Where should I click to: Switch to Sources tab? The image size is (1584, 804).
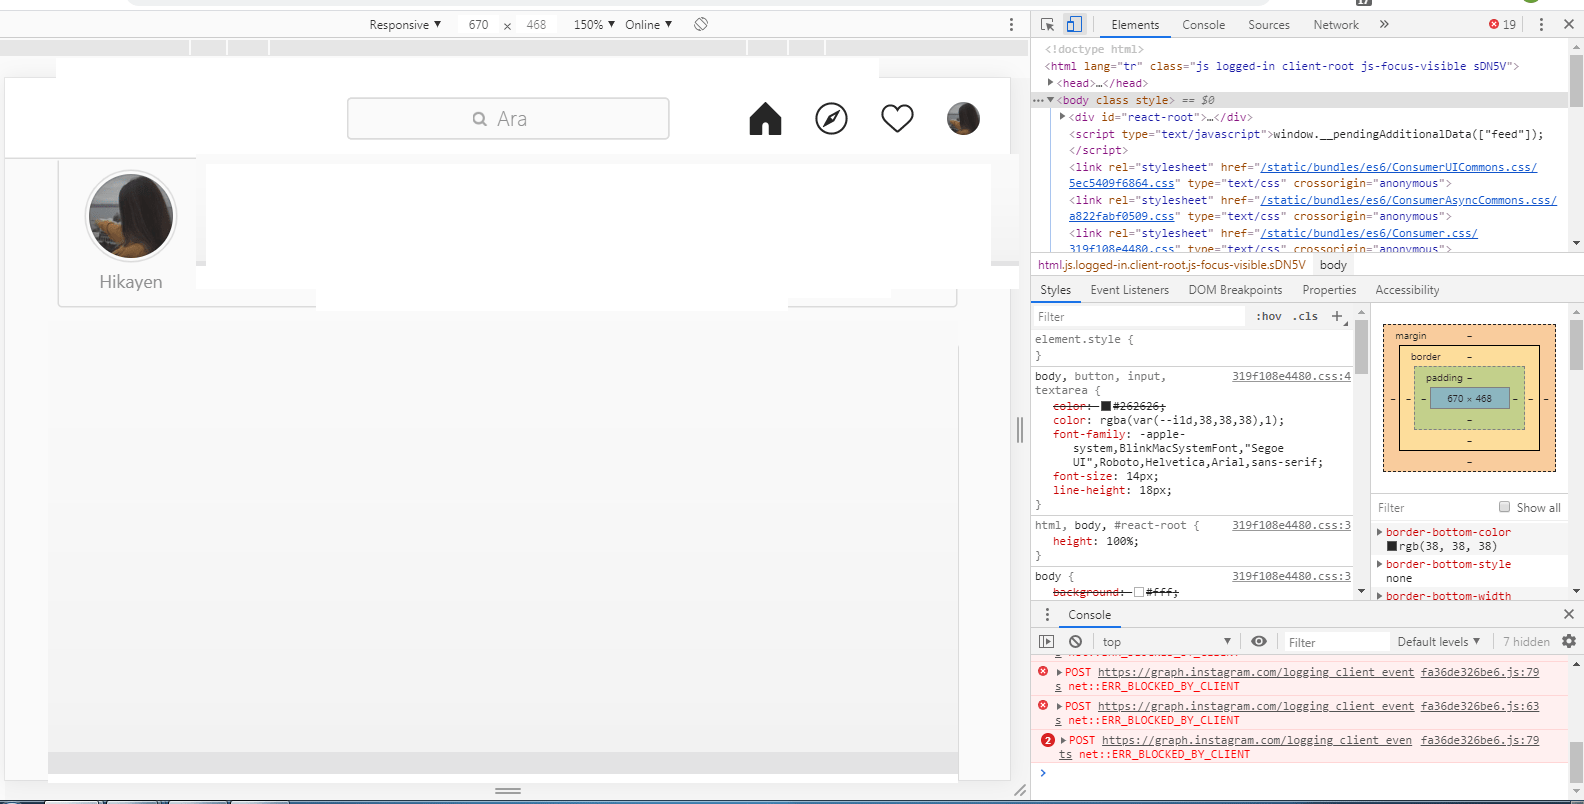click(1268, 25)
